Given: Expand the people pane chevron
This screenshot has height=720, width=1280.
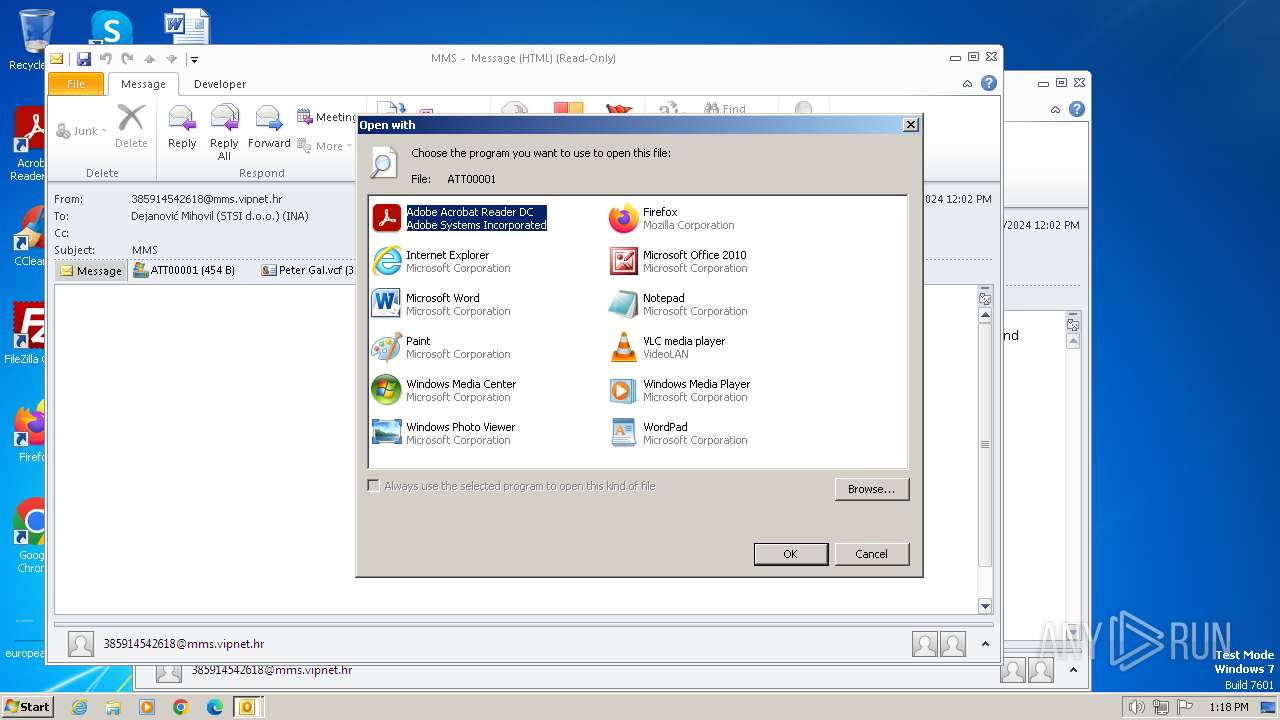Looking at the screenshot, I should pyautogui.click(x=985, y=644).
